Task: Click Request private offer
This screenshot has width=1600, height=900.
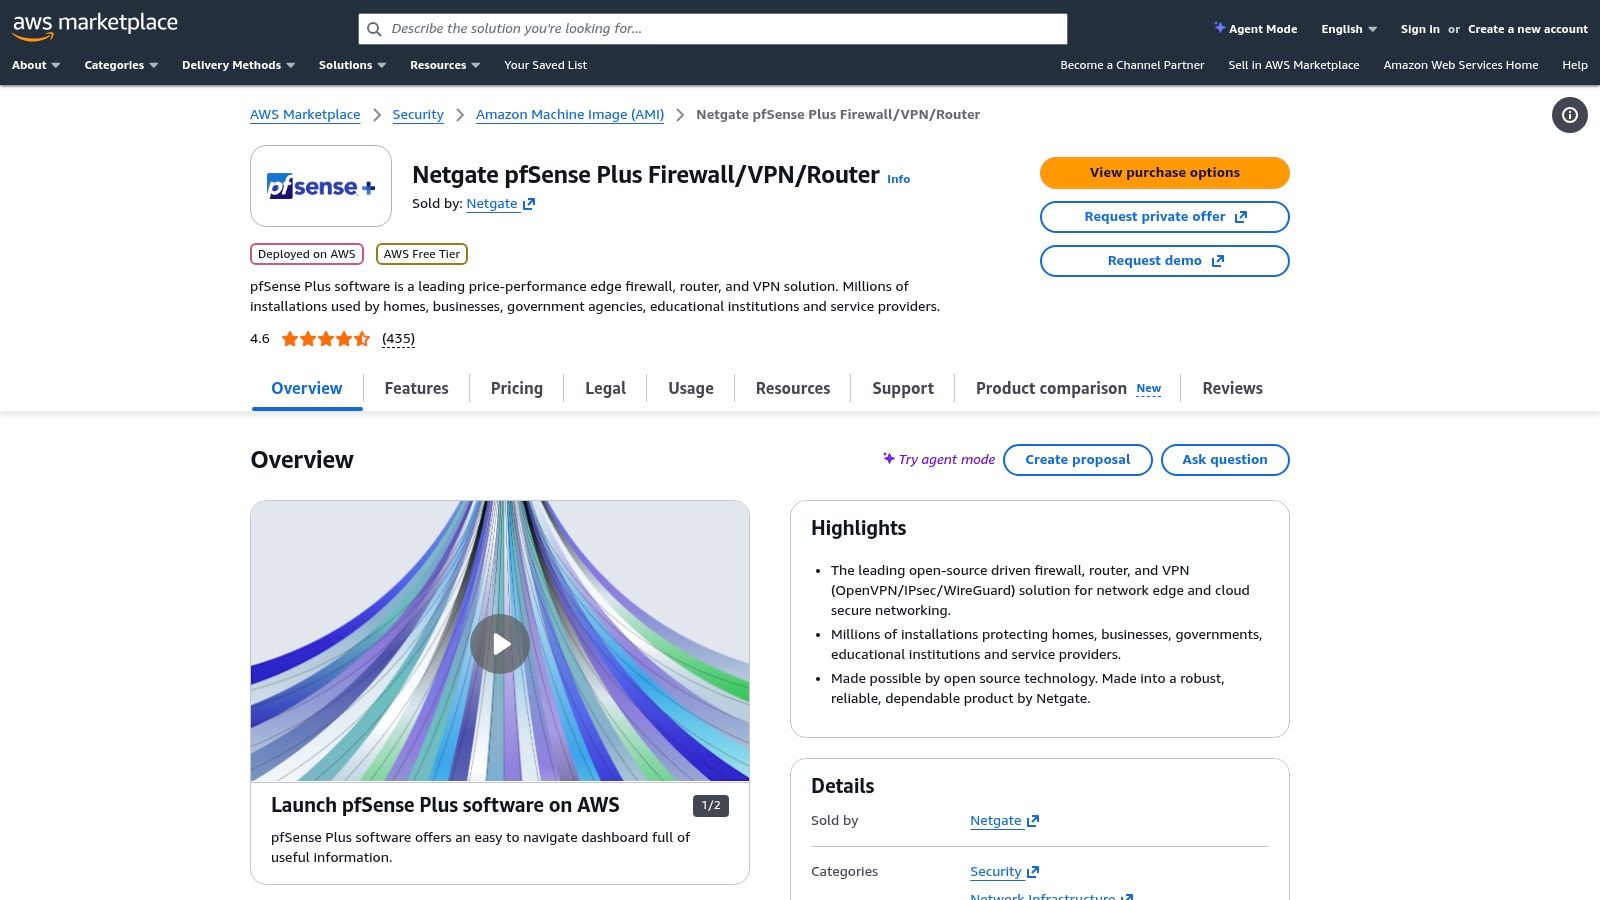Action: click(x=1164, y=216)
